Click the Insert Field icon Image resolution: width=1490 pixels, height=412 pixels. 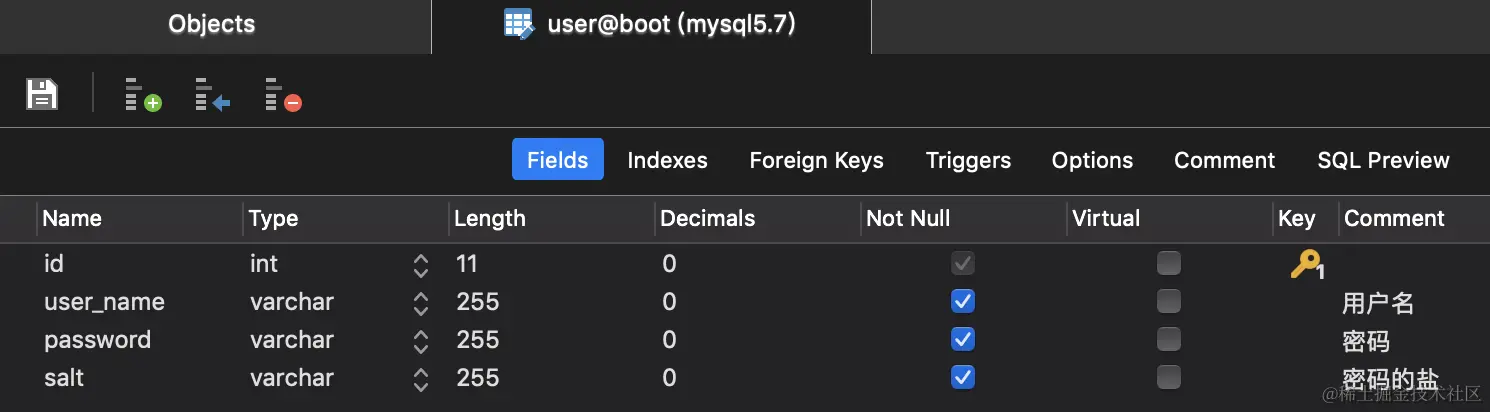pos(213,94)
